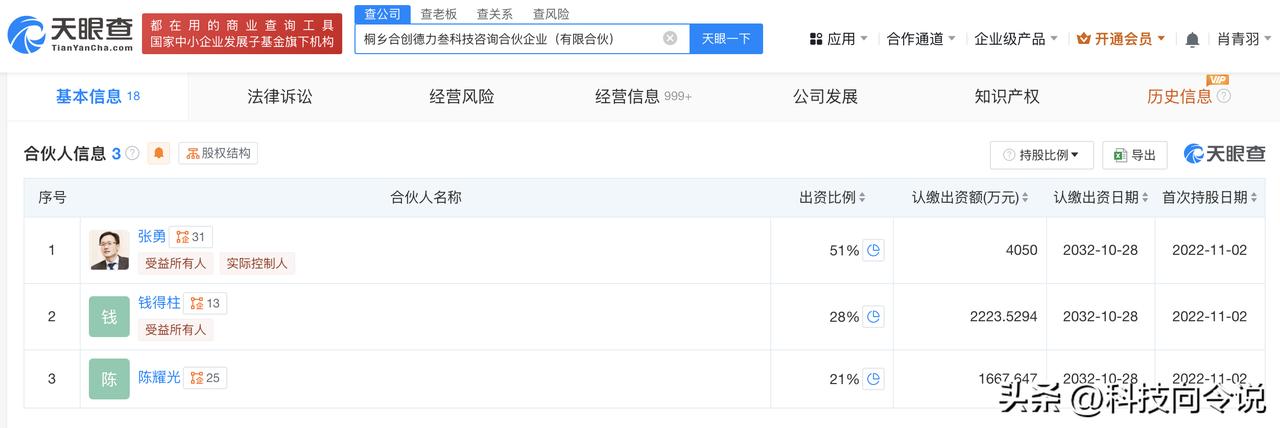1280x428 pixels.
Task: Open the pie chart icon next to 28%
Action: pos(874,316)
